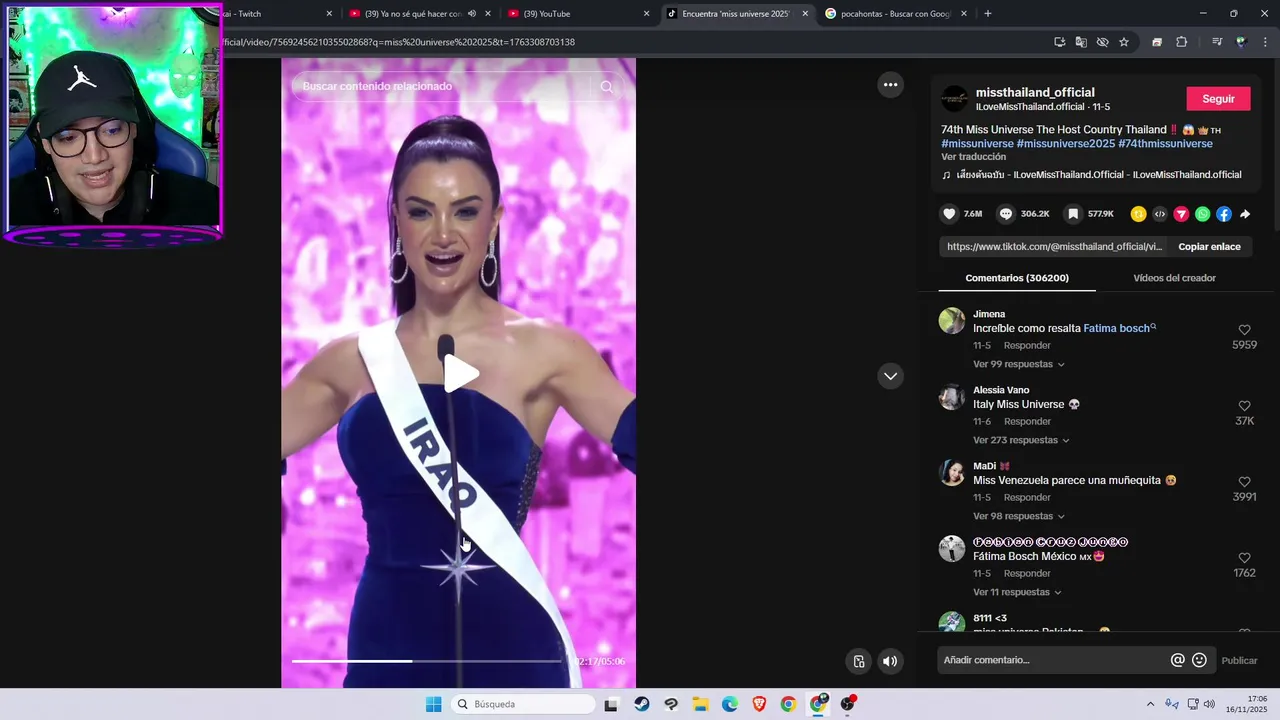Click Responder under Jimena's comment
This screenshot has width=1280, height=720.
coord(1027,345)
